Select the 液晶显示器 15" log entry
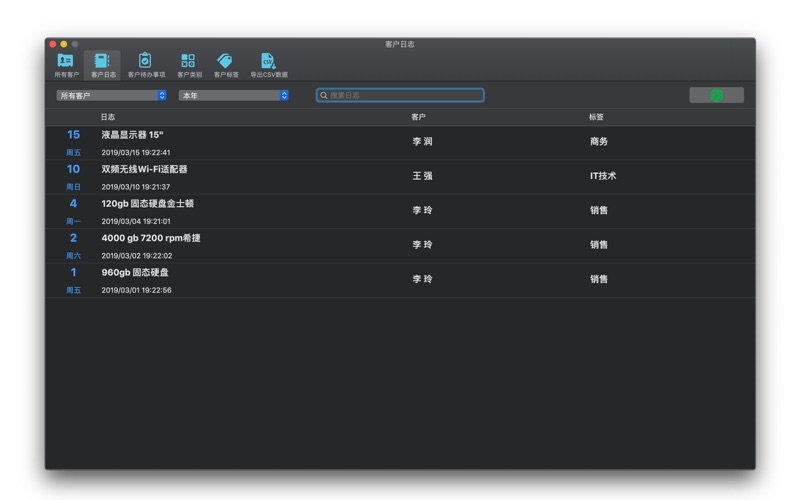The height and width of the screenshot is (500, 800). (x=132, y=135)
